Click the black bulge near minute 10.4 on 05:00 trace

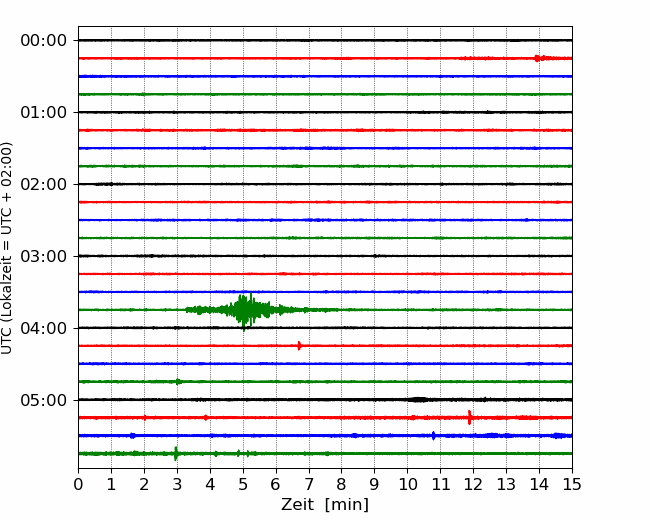click(x=419, y=400)
